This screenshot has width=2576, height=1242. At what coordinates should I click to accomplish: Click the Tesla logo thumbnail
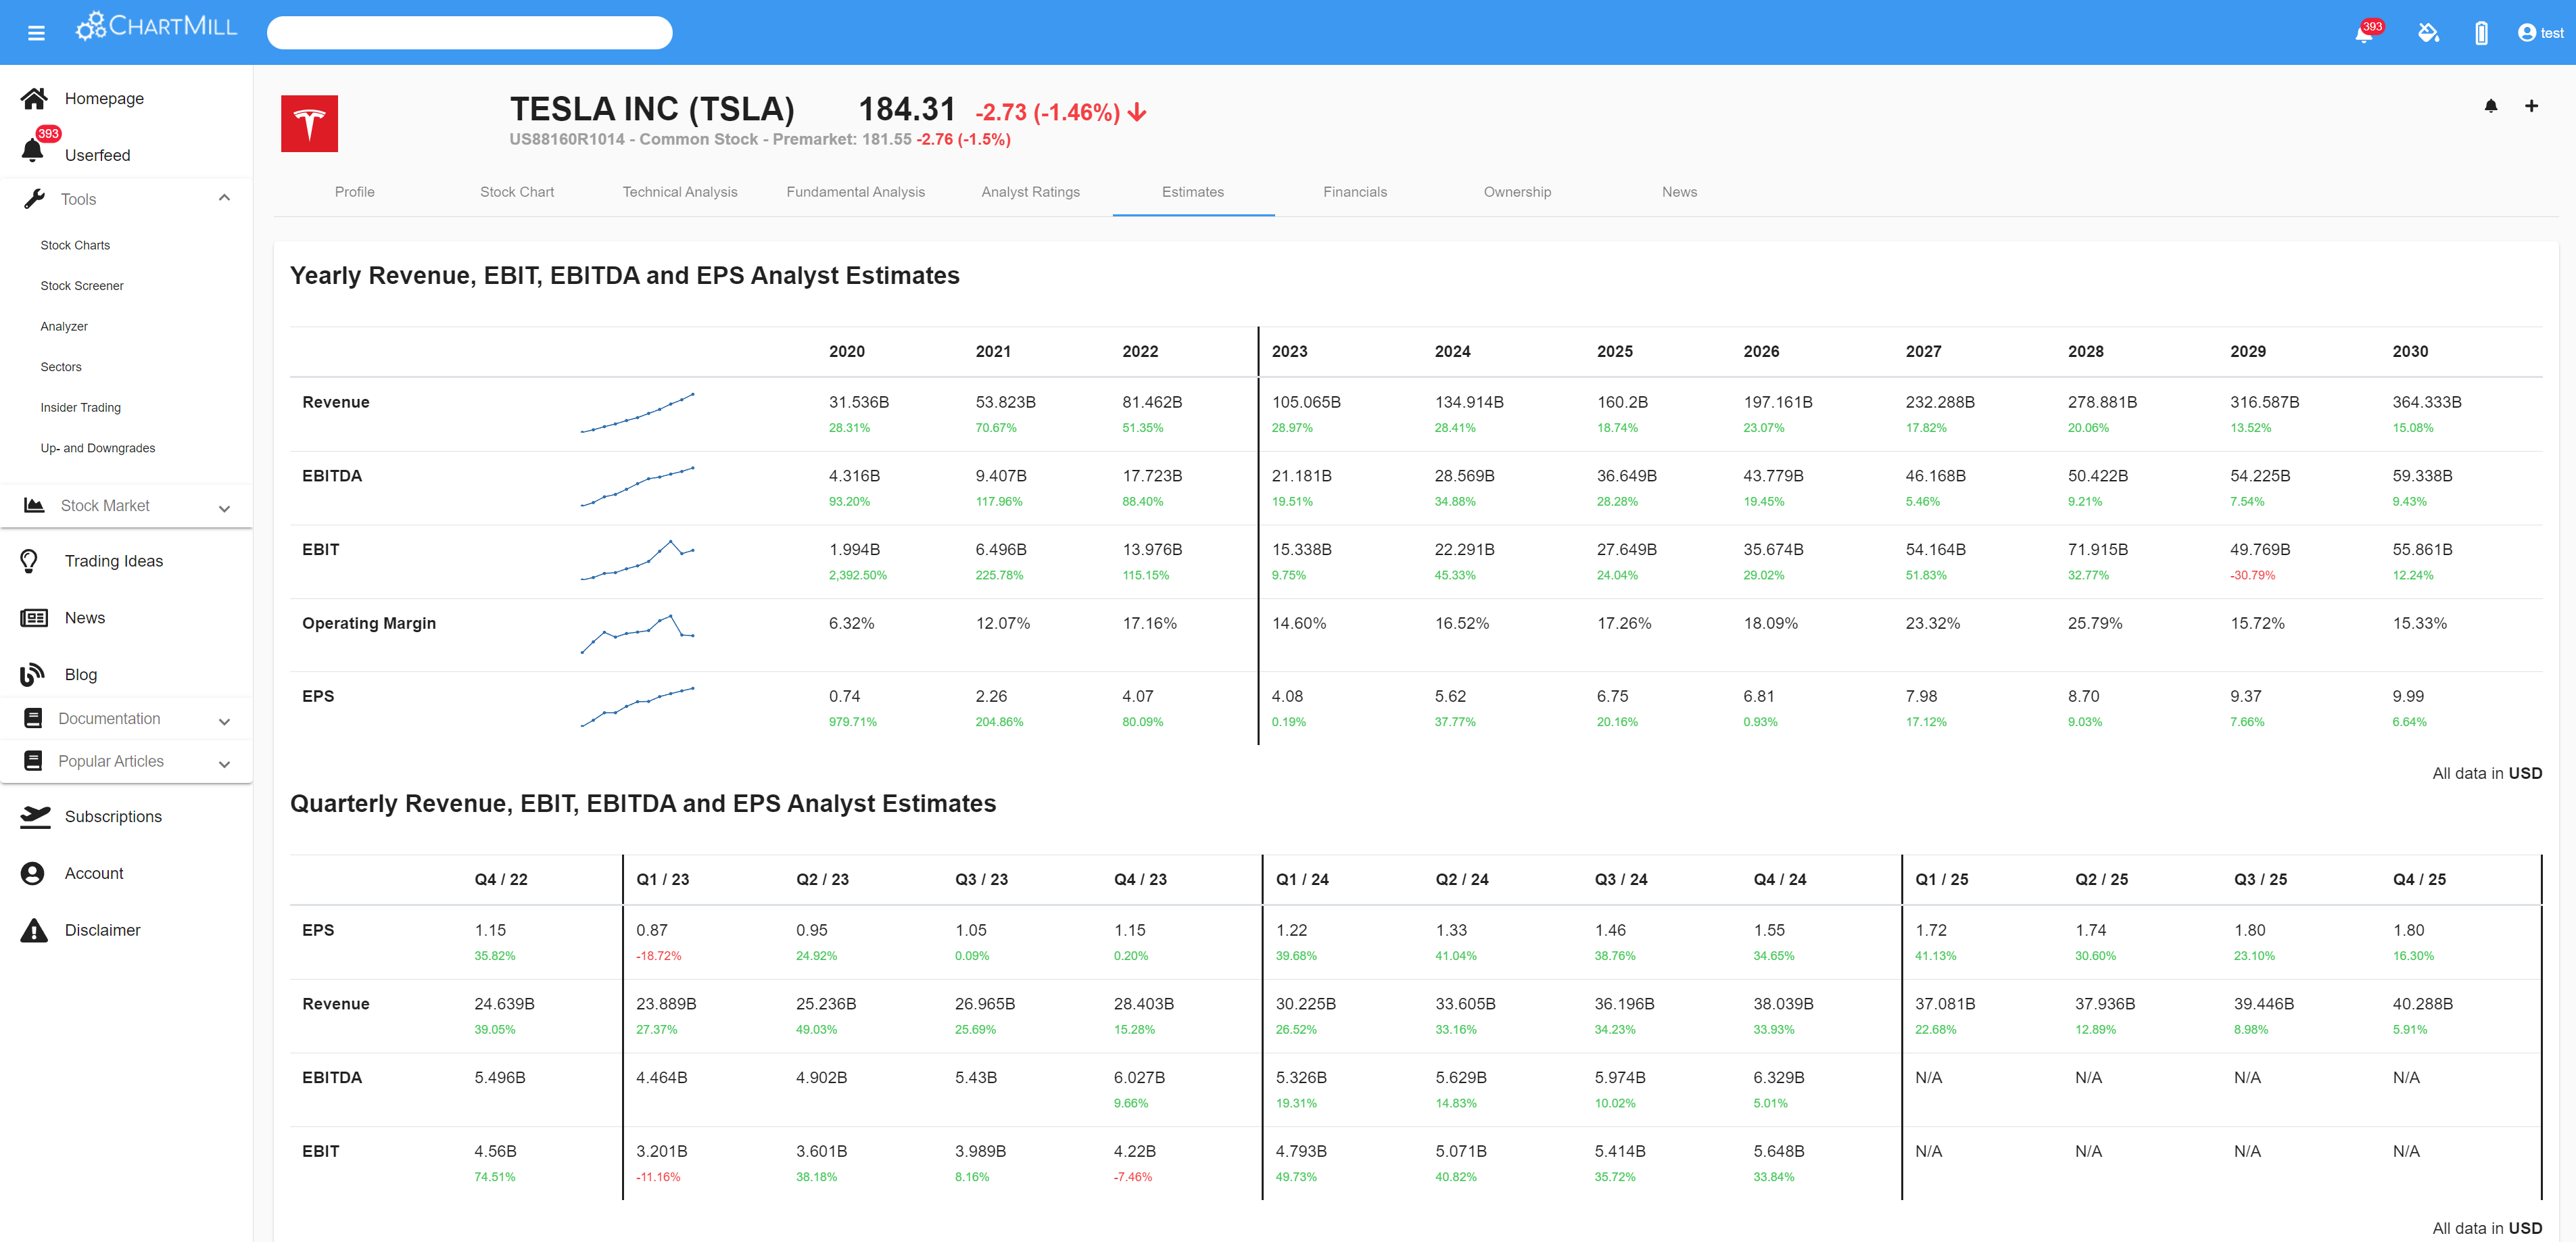click(x=309, y=123)
